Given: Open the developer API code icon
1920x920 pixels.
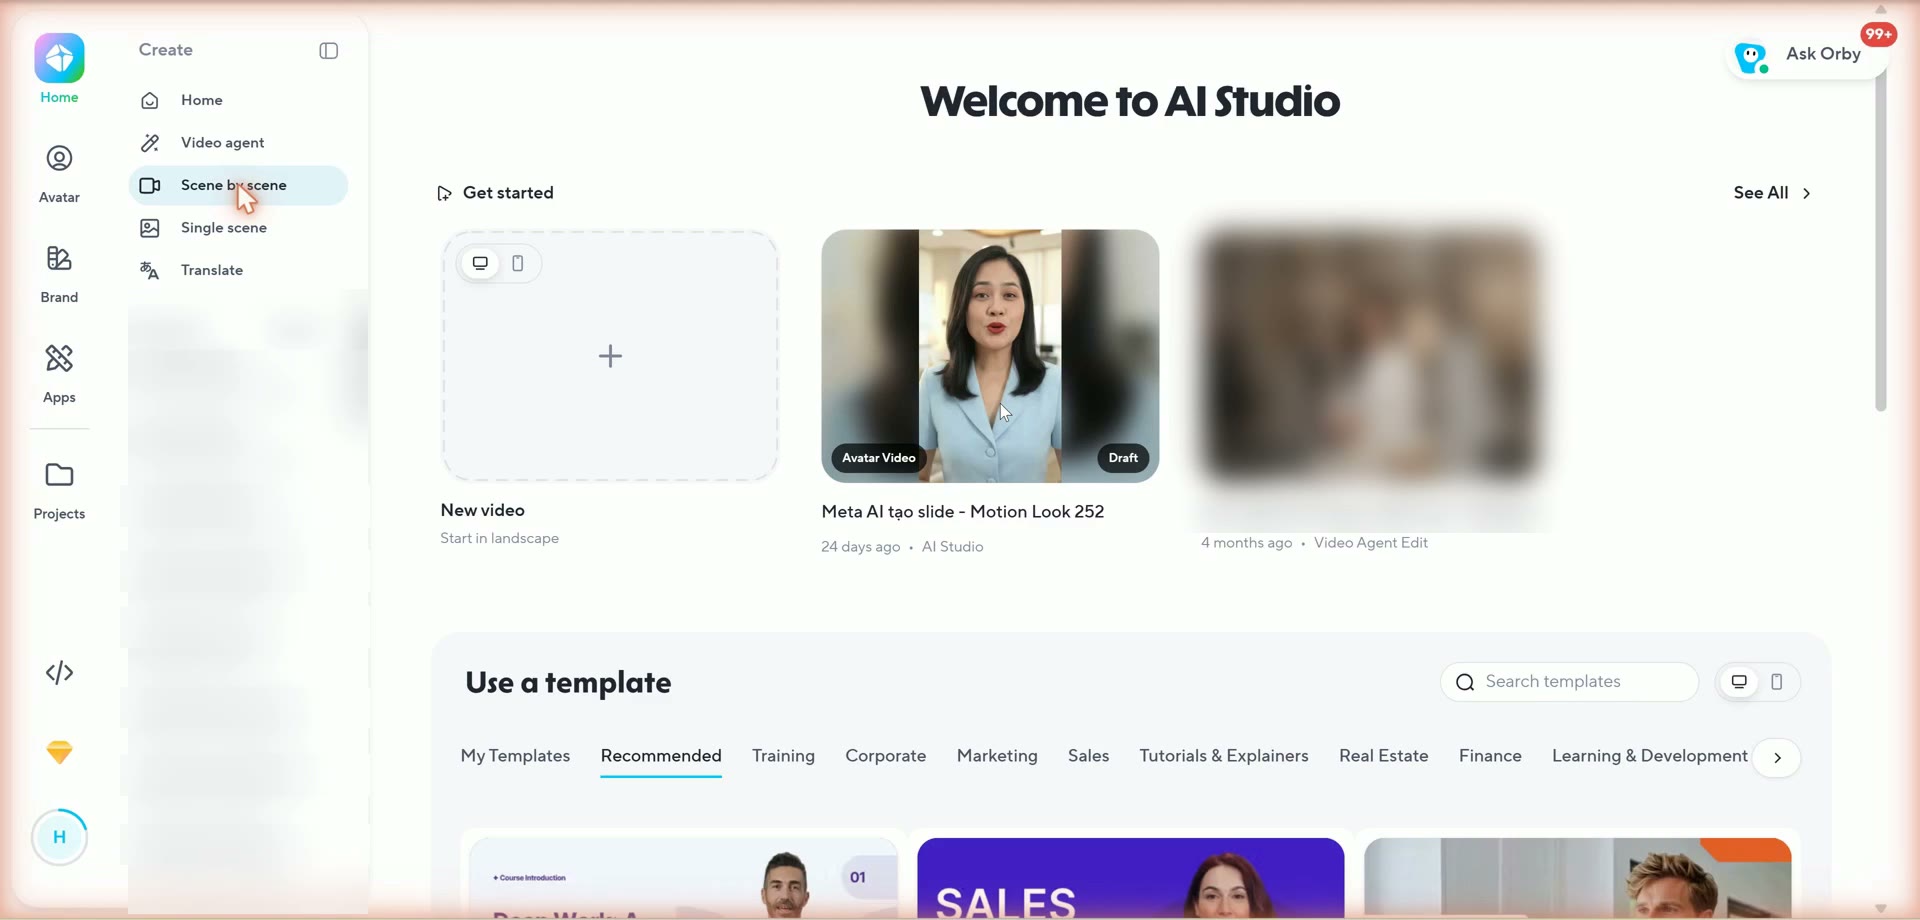Looking at the screenshot, I should coord(60,672).
